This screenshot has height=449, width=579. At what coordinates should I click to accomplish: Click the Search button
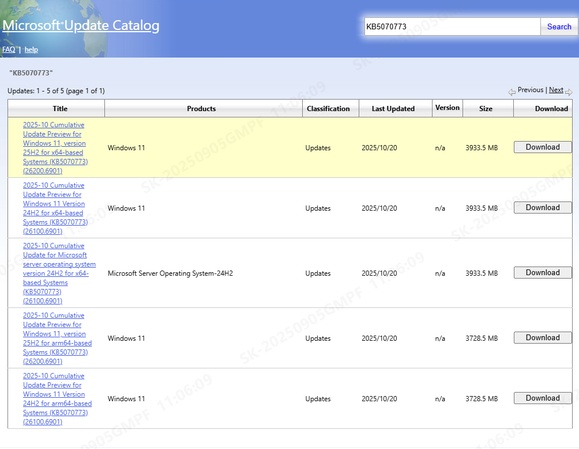(x=559, y=27)
